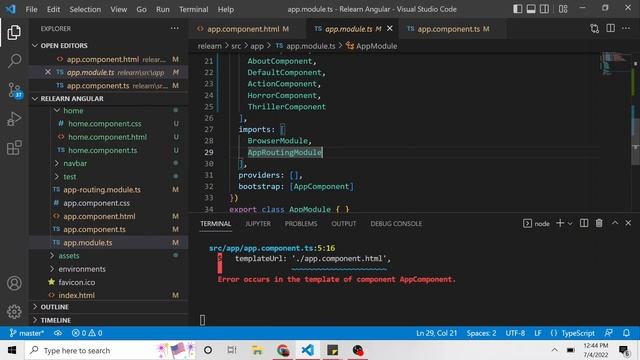Close app.module.ts in Open Editors list
This screenshot has height=360, width=640.
[48, 72]
